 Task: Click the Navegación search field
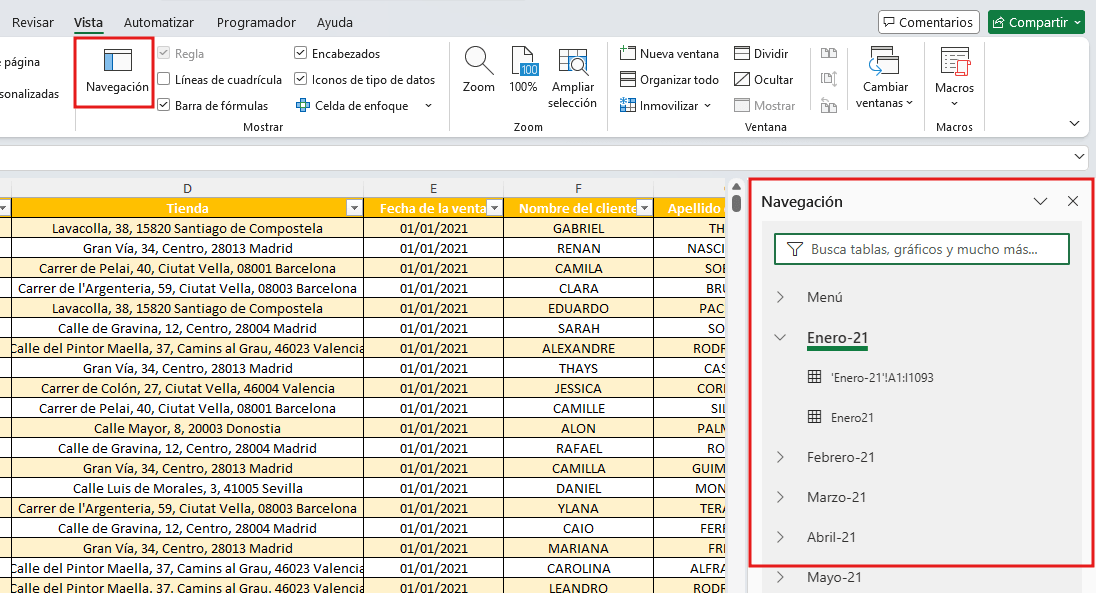click(x=922, y=249)
